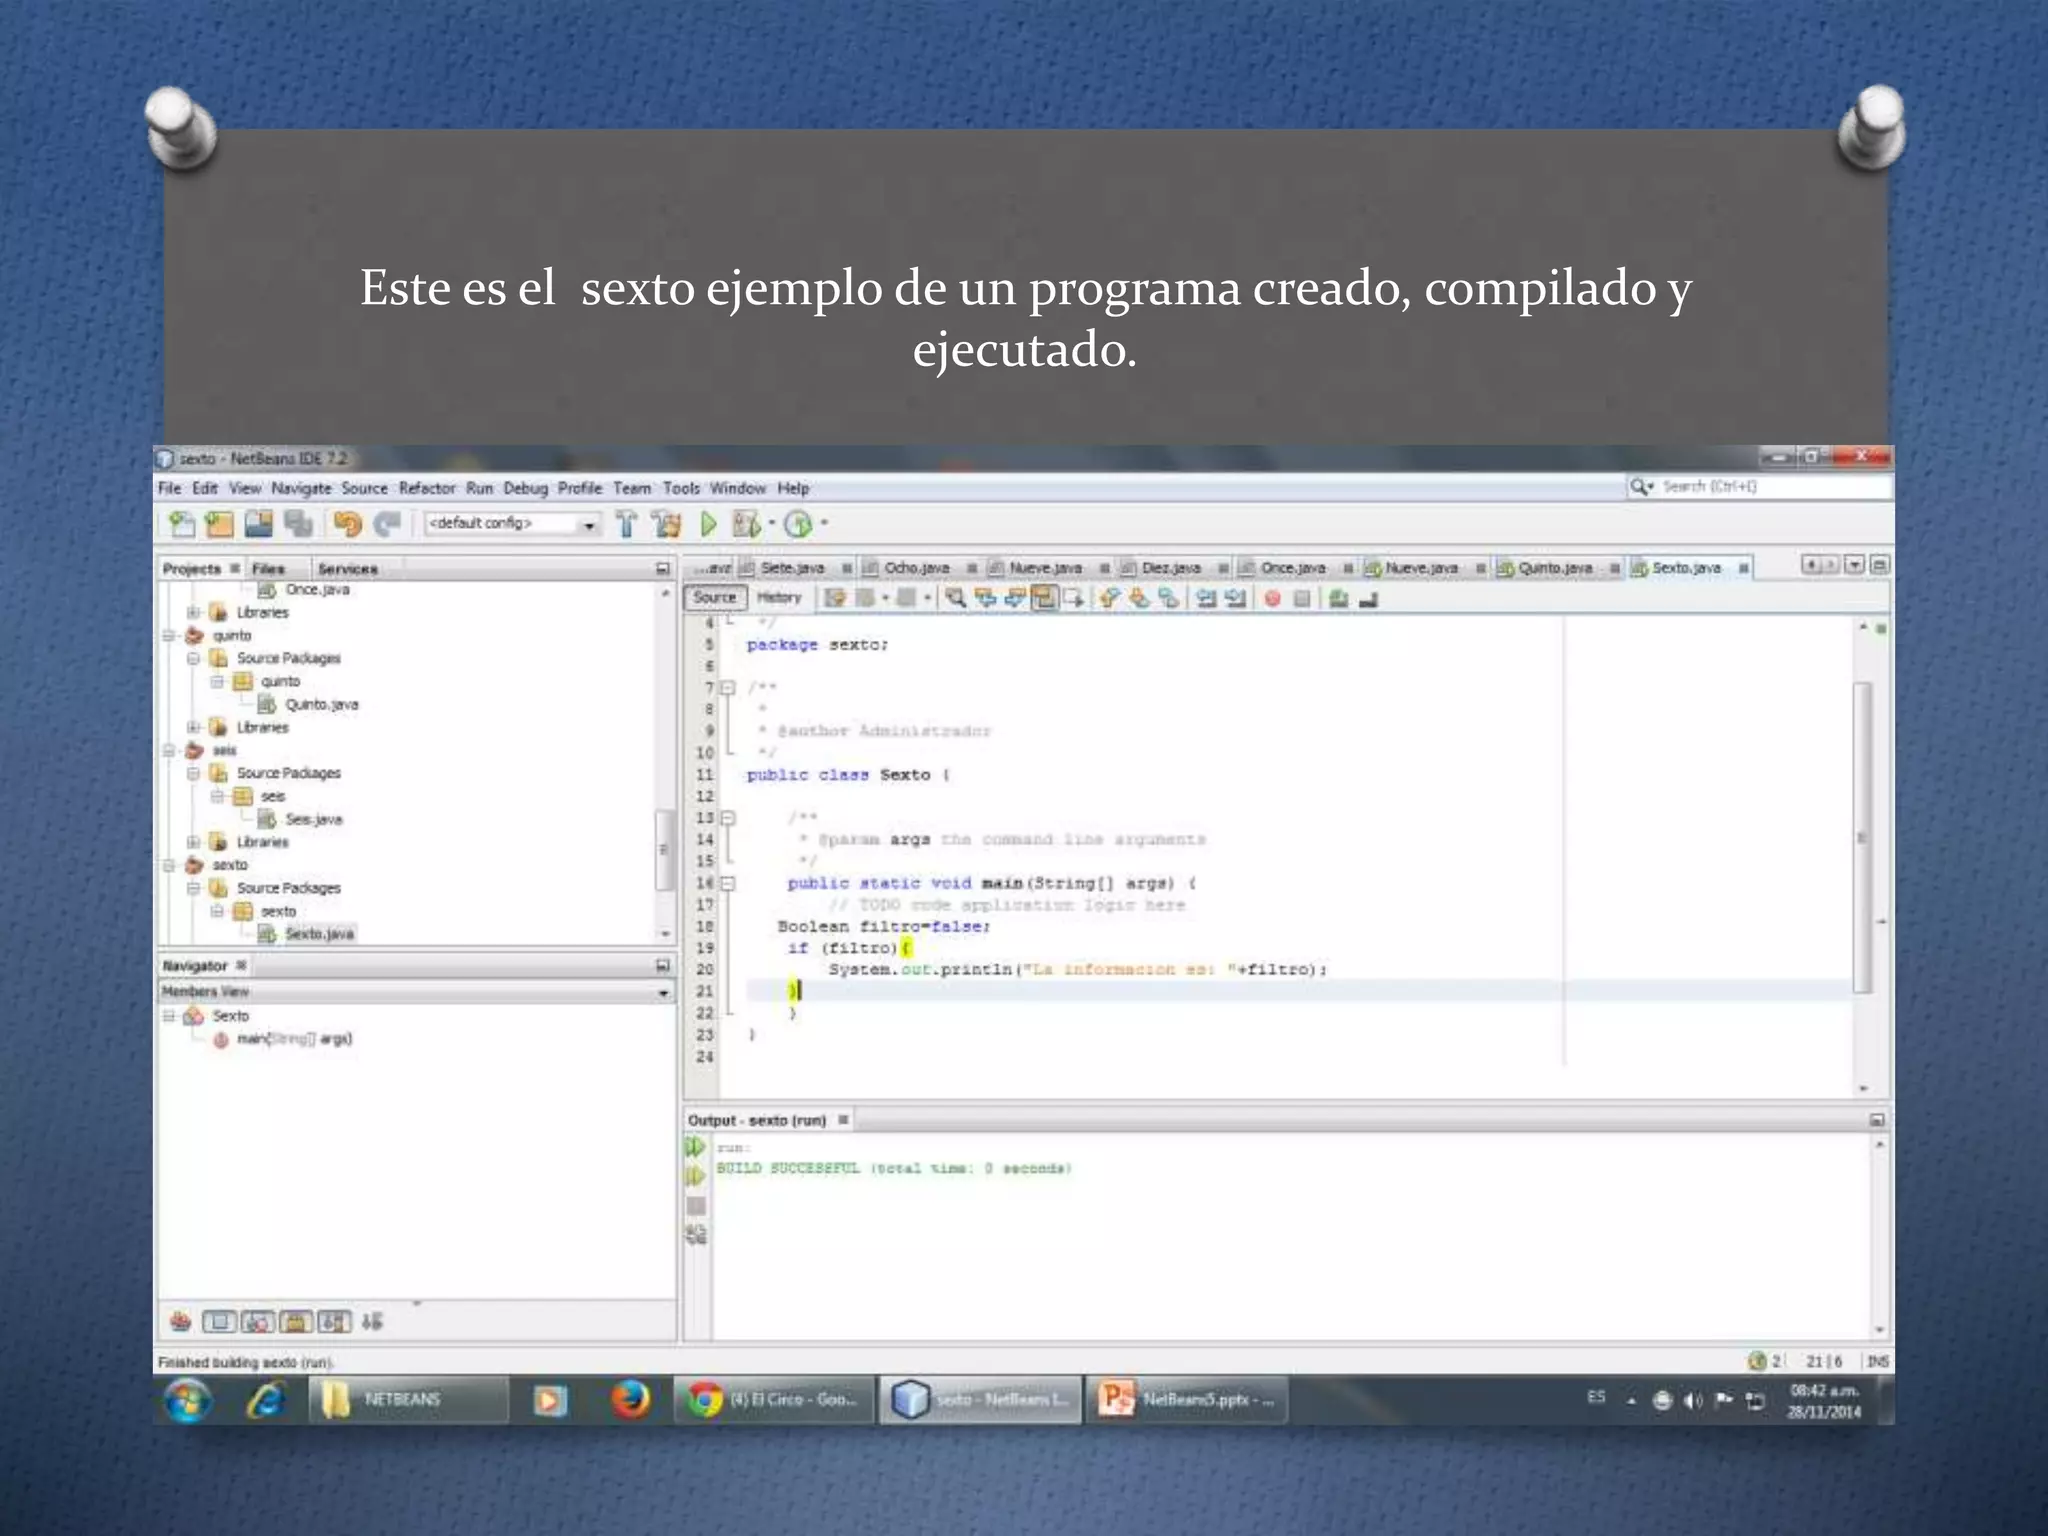Open the Debug Project dropdown arrow

(772, 523)
